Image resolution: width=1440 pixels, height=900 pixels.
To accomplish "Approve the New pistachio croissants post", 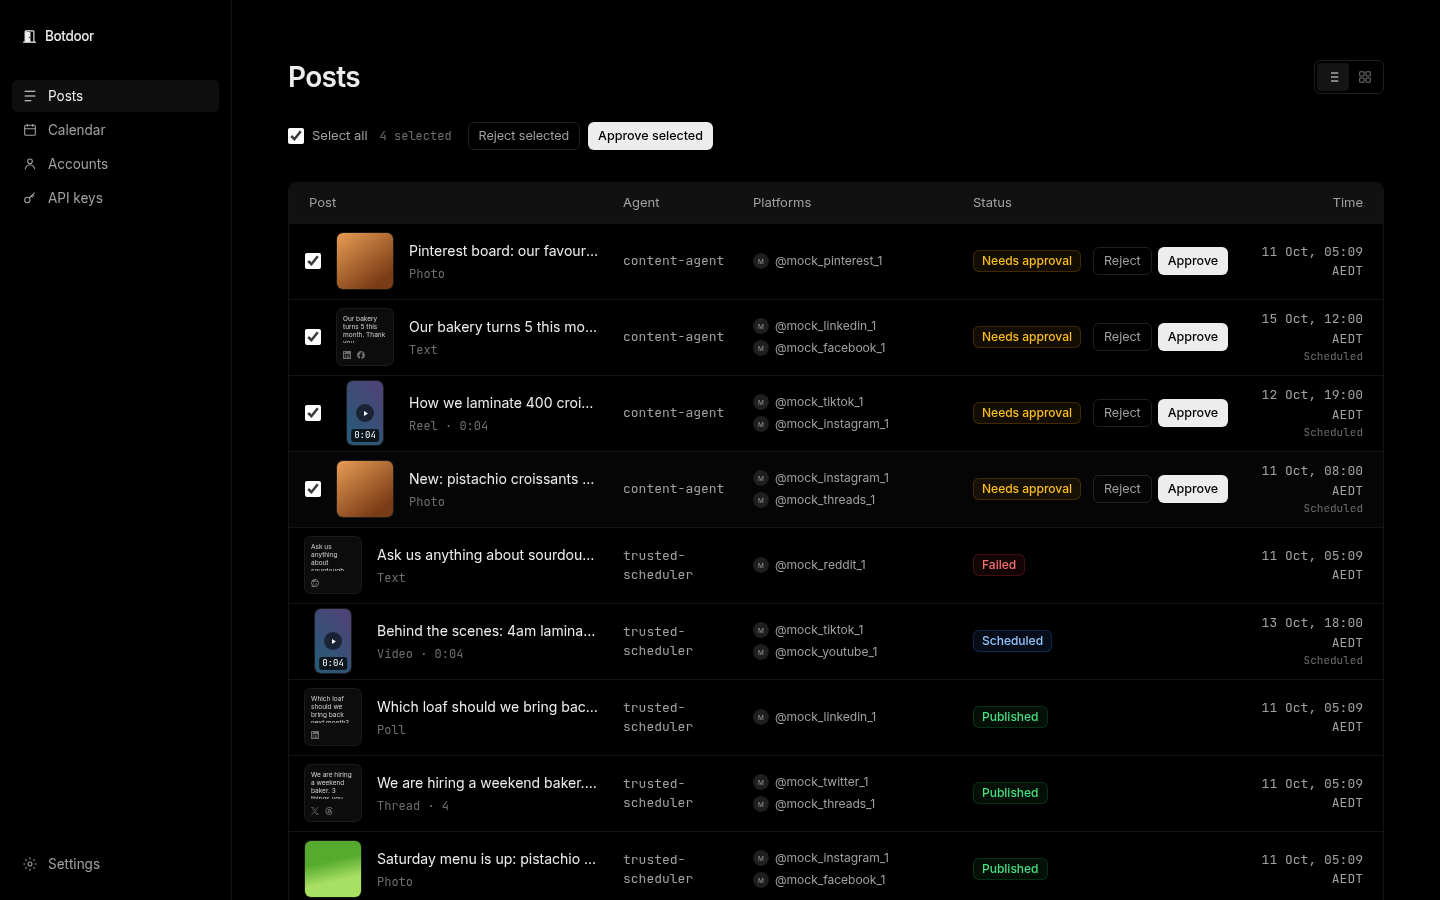I will pyautogui.click(x=1193, y=489).
